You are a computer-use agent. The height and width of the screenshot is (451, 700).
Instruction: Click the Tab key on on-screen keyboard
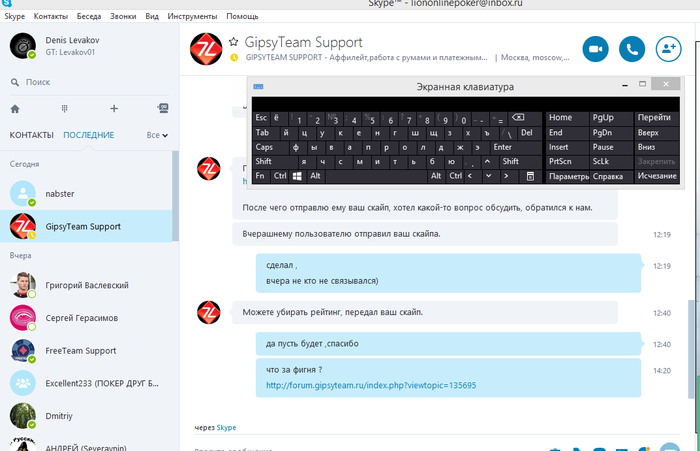266,133
